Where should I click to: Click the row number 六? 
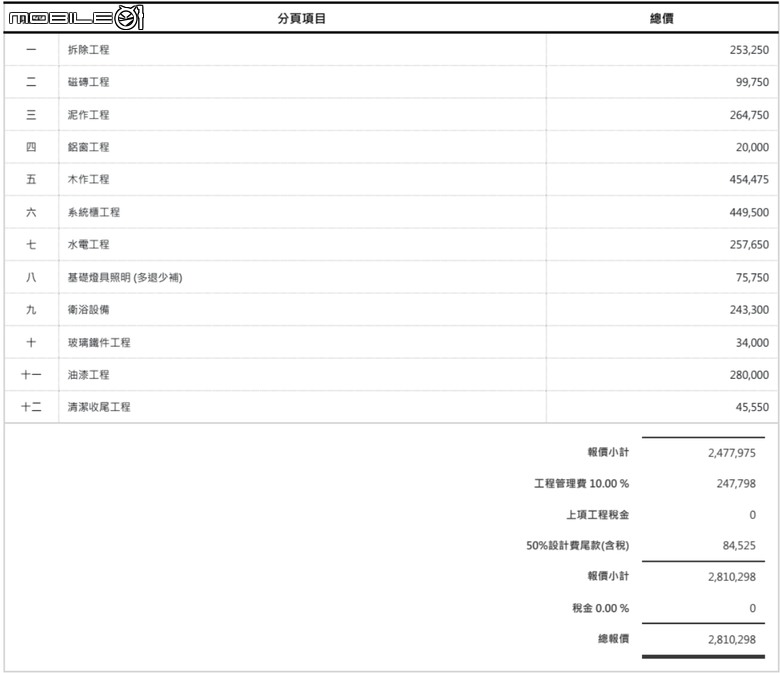31,212
